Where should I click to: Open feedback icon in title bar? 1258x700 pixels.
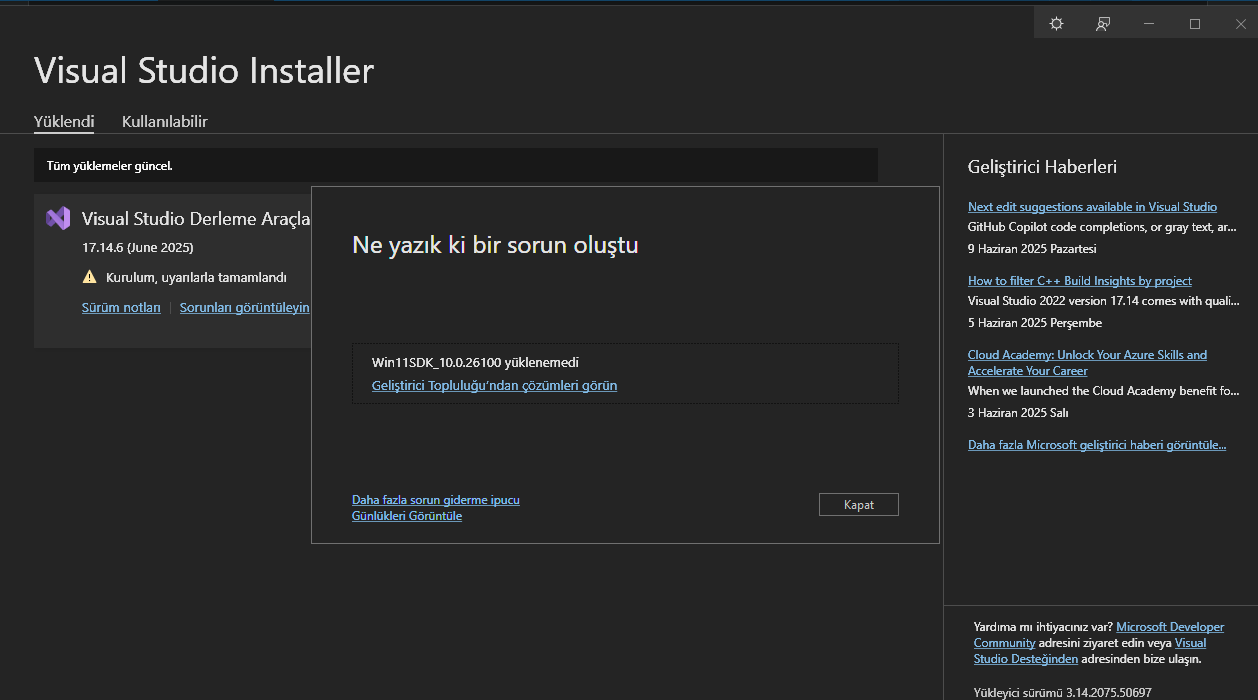tap(1103, 24)
